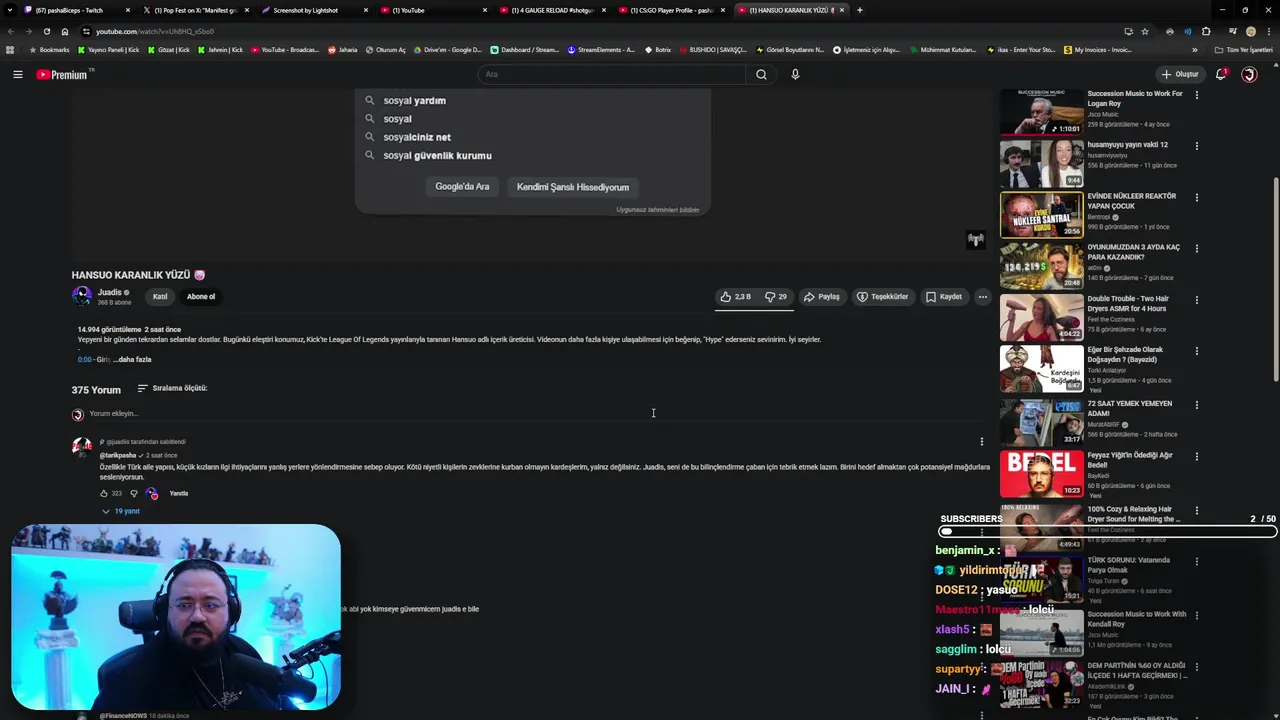This screenshot has width=1280, height=720.
Task: Close the HANSUO KARANLIK YÜZÜ tab
Action: 842,10
